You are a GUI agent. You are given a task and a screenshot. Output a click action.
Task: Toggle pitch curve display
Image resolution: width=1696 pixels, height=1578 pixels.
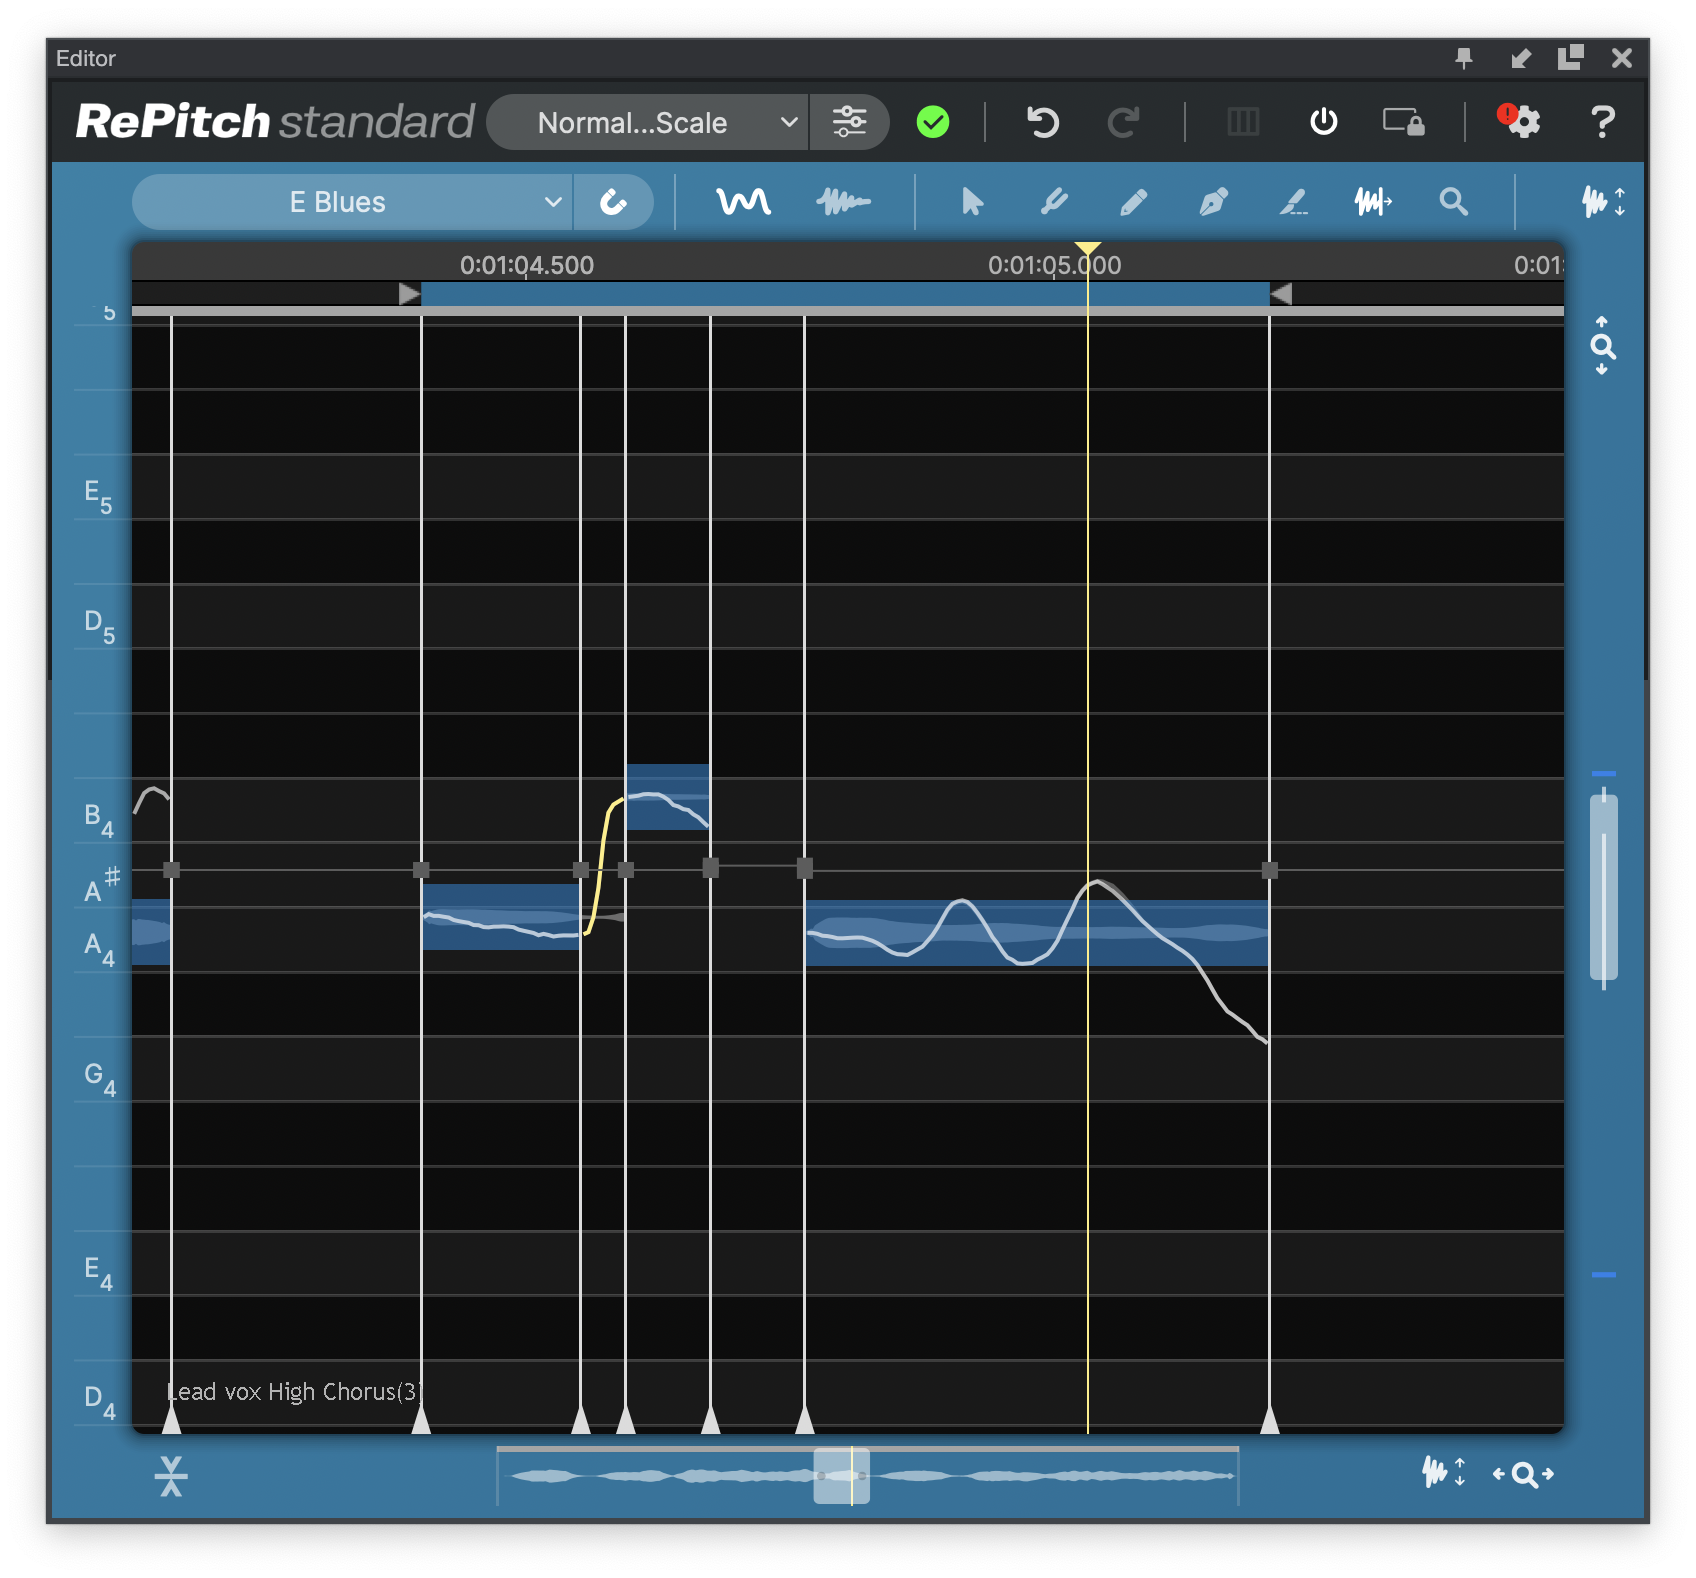tap(743, 203)
